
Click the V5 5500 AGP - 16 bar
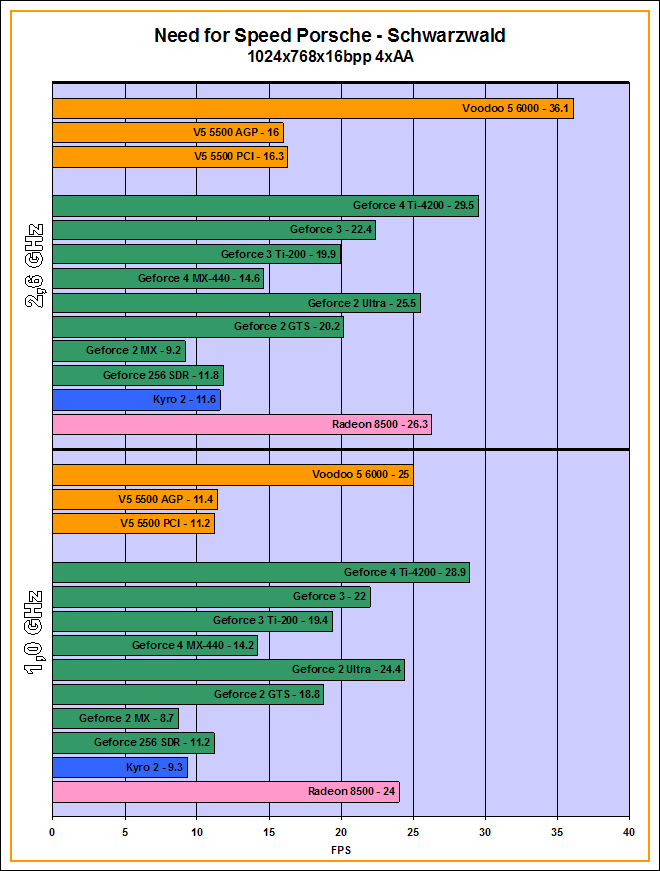(167, 132)
